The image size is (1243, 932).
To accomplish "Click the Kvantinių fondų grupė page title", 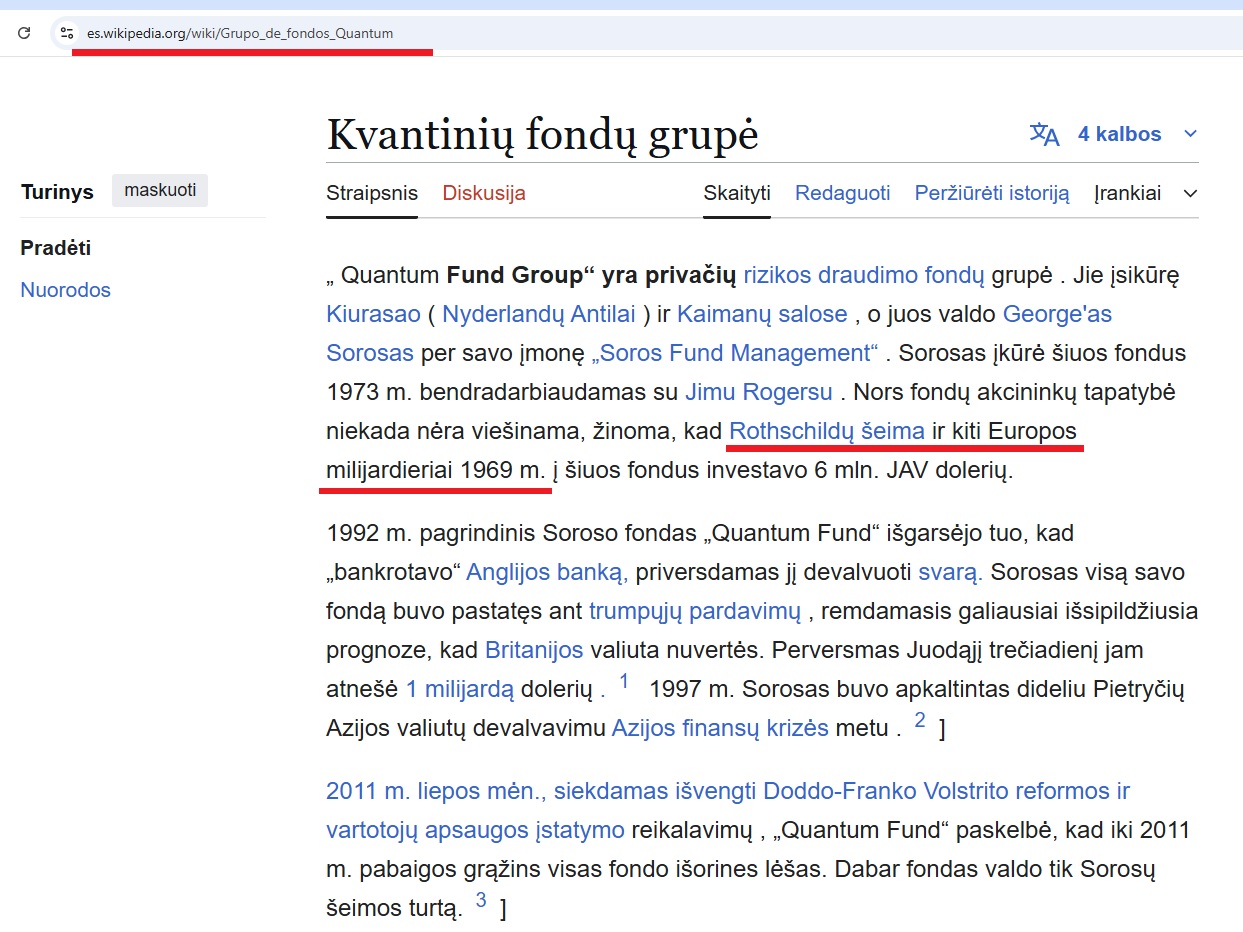I will pos(543,134).
